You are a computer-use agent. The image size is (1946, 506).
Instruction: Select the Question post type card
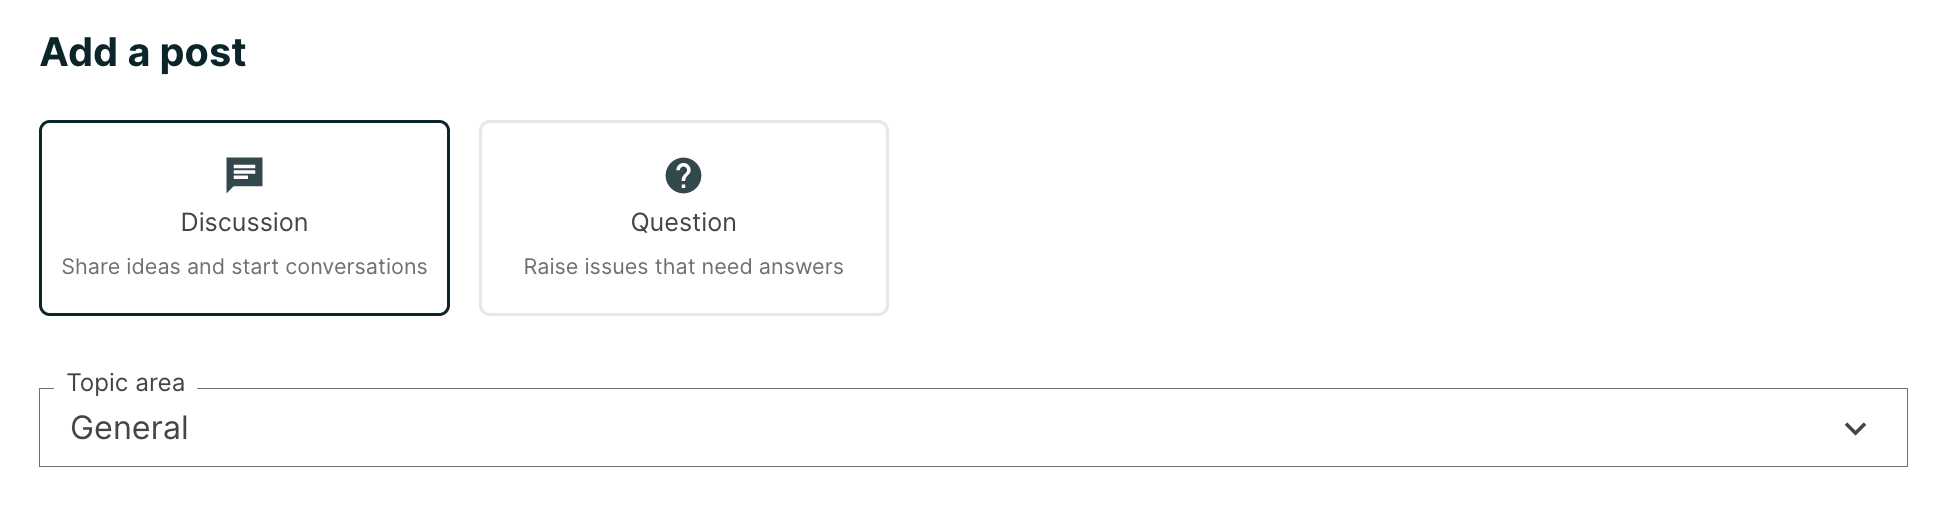(x=683, y=218)
